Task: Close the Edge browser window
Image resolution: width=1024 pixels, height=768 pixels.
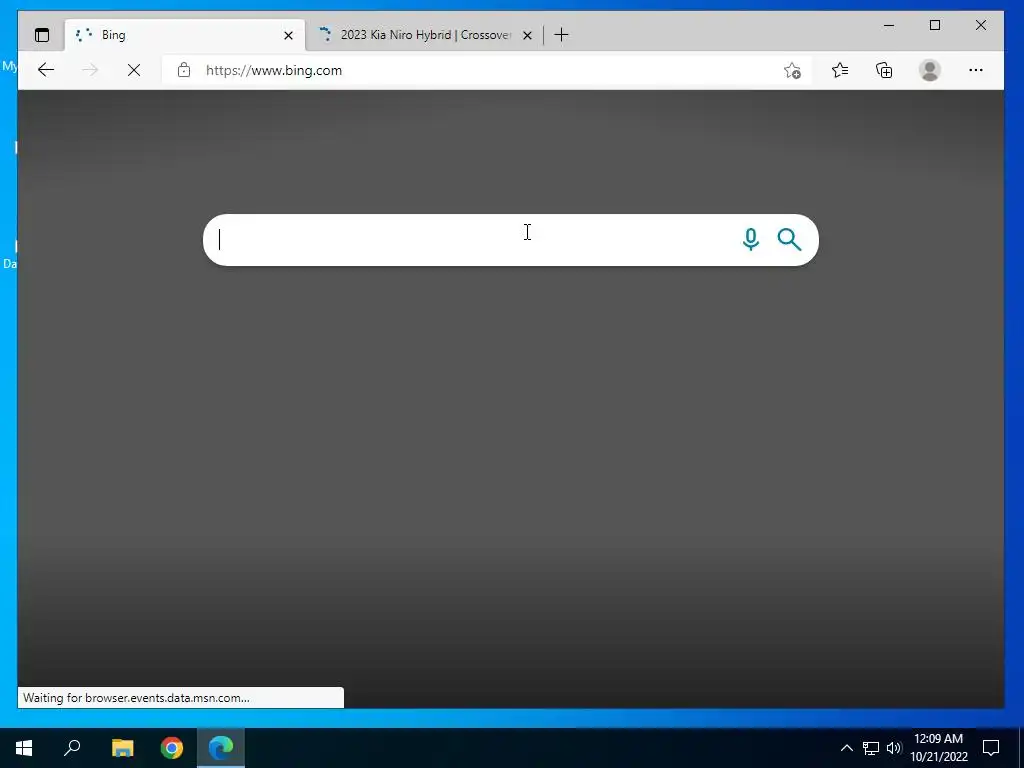Action: tap(981, 25)
